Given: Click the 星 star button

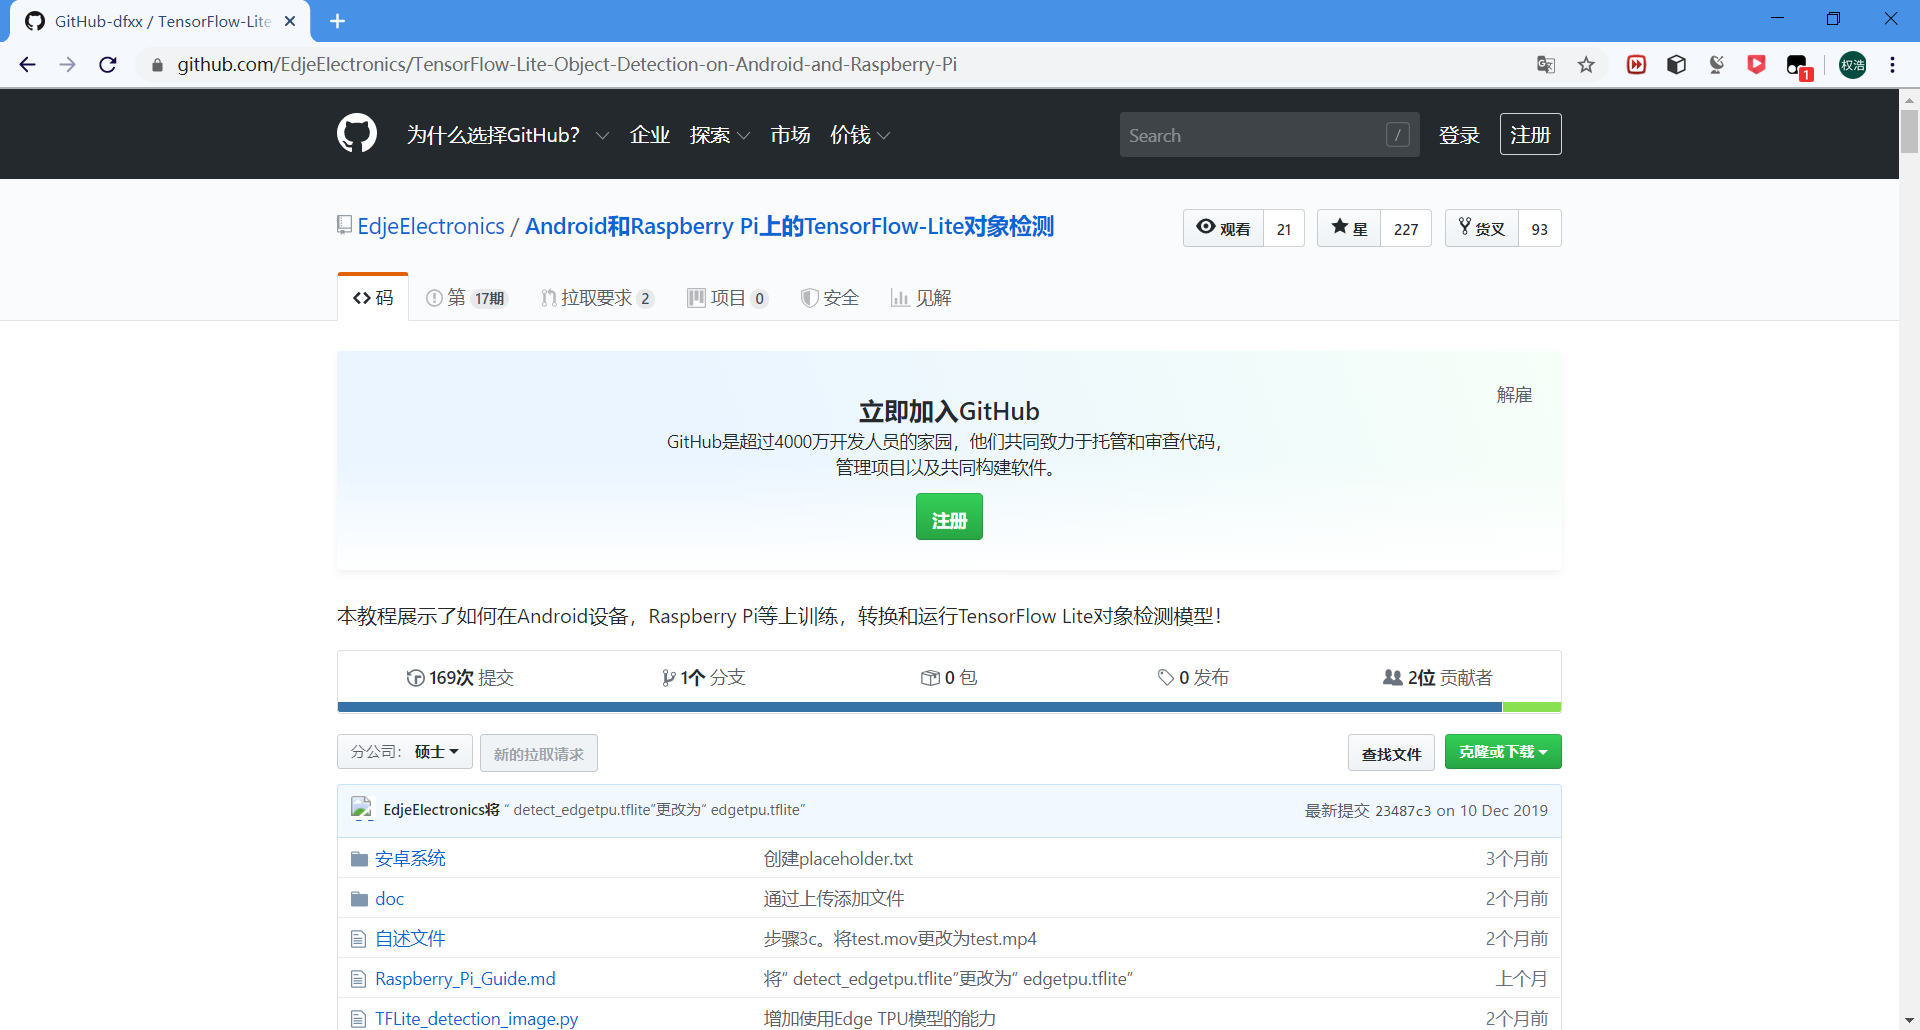Looking at the screenshot, I should (x=1349, y=228).
